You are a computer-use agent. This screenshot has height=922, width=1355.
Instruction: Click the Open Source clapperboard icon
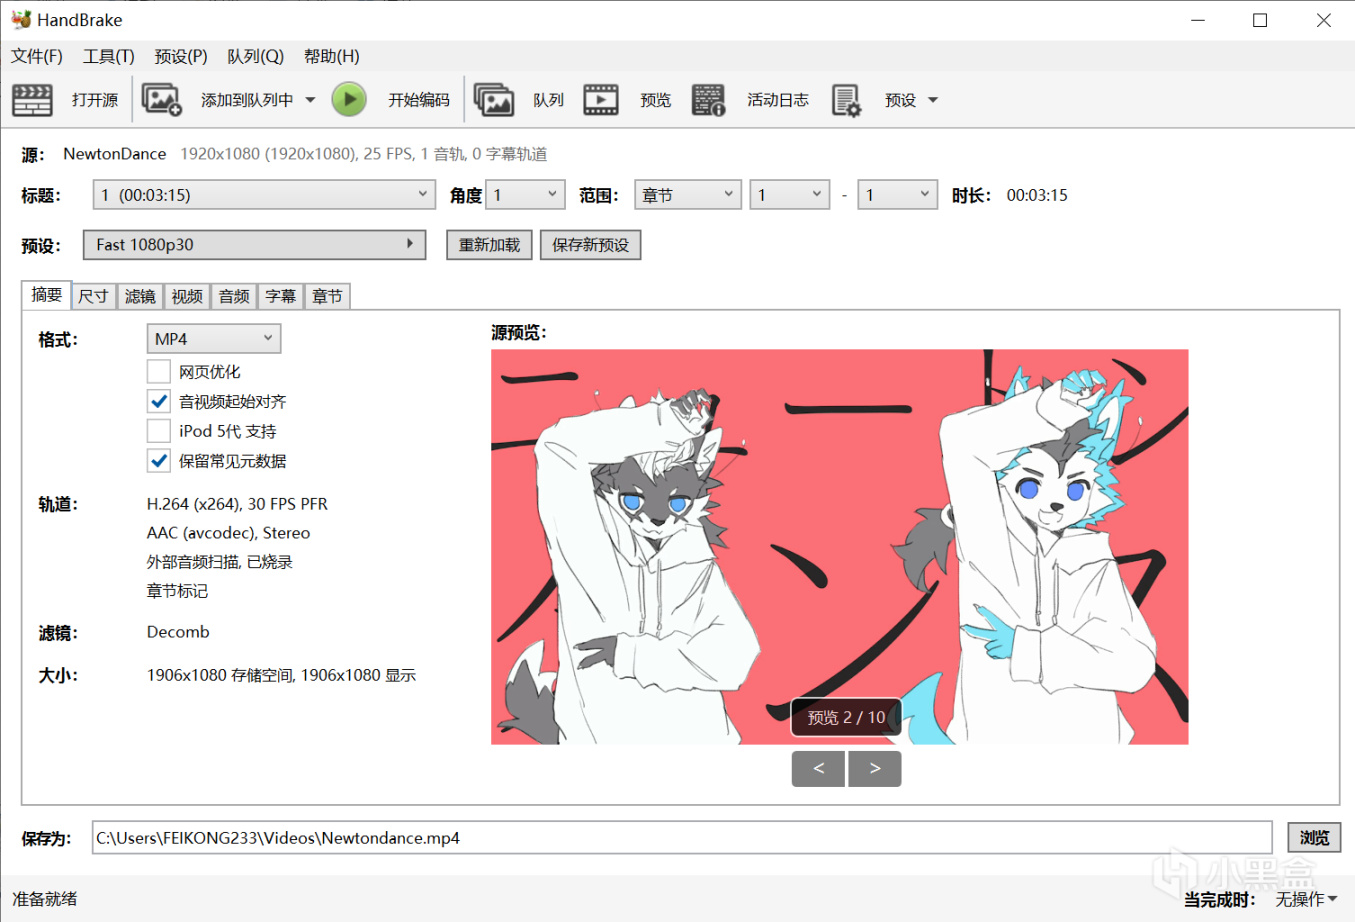[32, 100]
